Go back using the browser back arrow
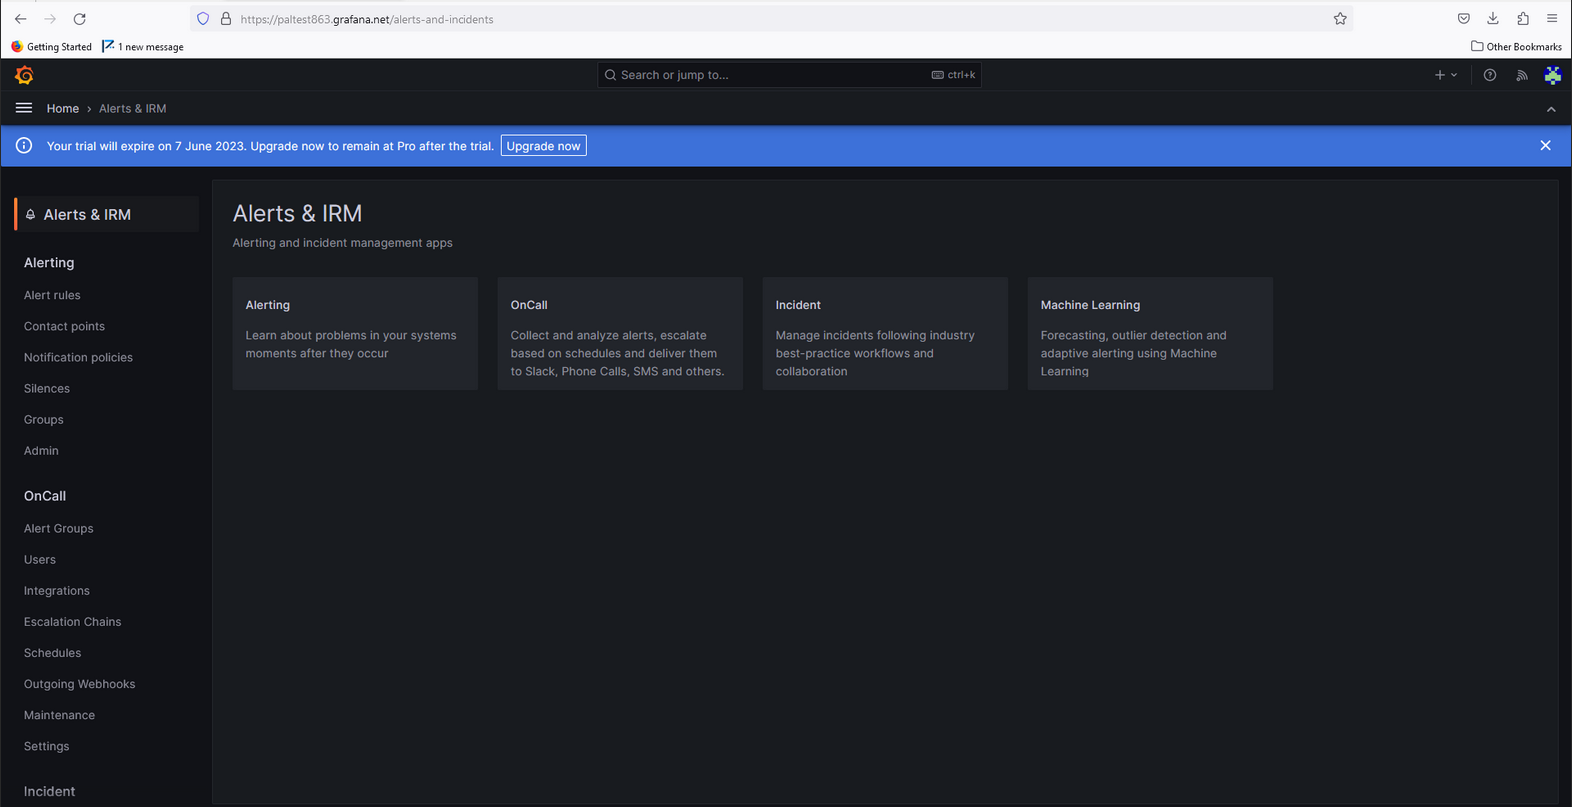The image size is (1572, 807). 20,19
